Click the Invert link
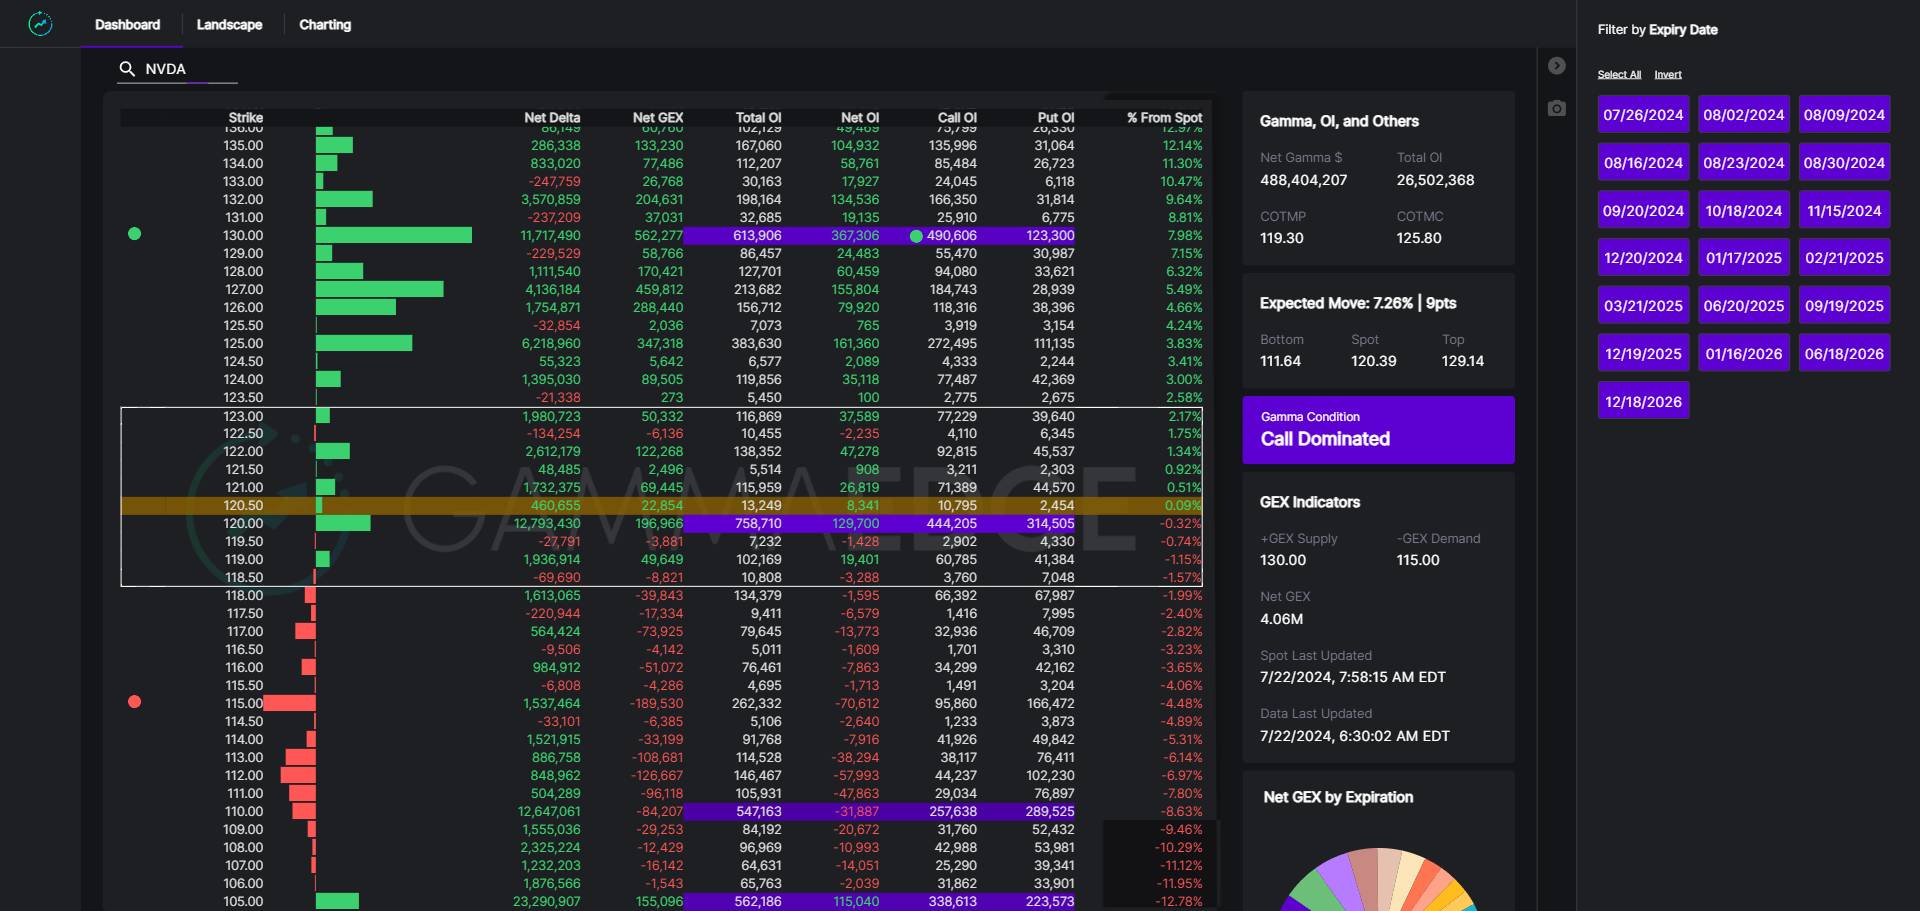This screenshot has height=911, width=1920. pyautogui.click(x=1668, y=75)
